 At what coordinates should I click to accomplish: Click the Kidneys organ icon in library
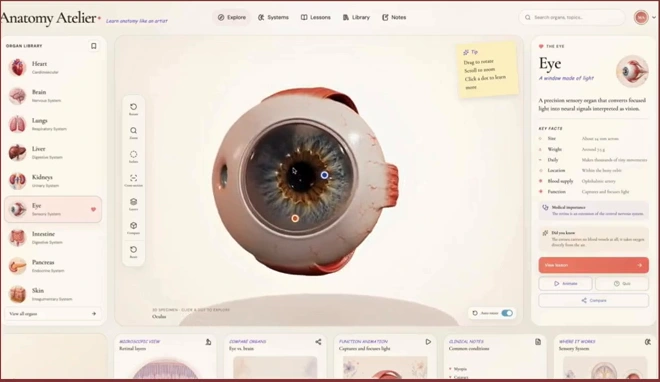[x=18, y=181]
